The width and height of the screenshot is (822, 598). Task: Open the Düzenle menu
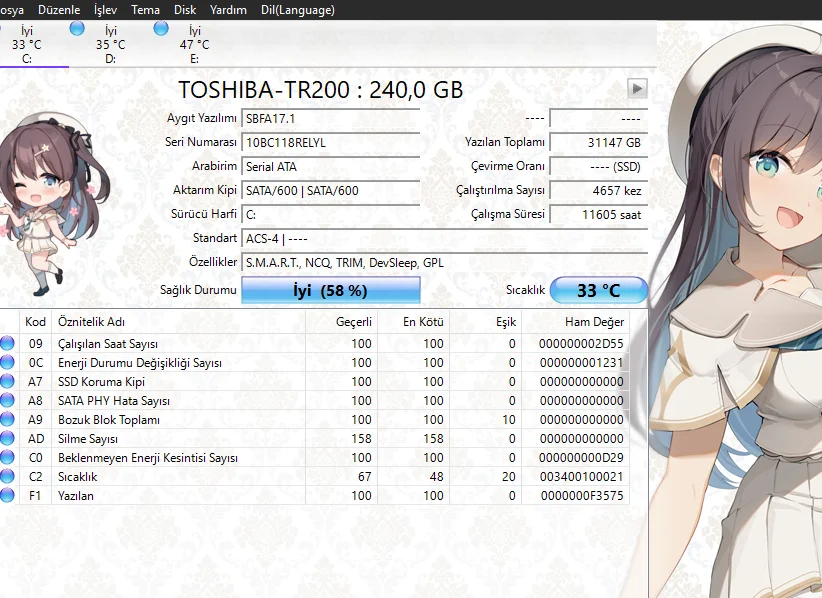tap(59, 10)
